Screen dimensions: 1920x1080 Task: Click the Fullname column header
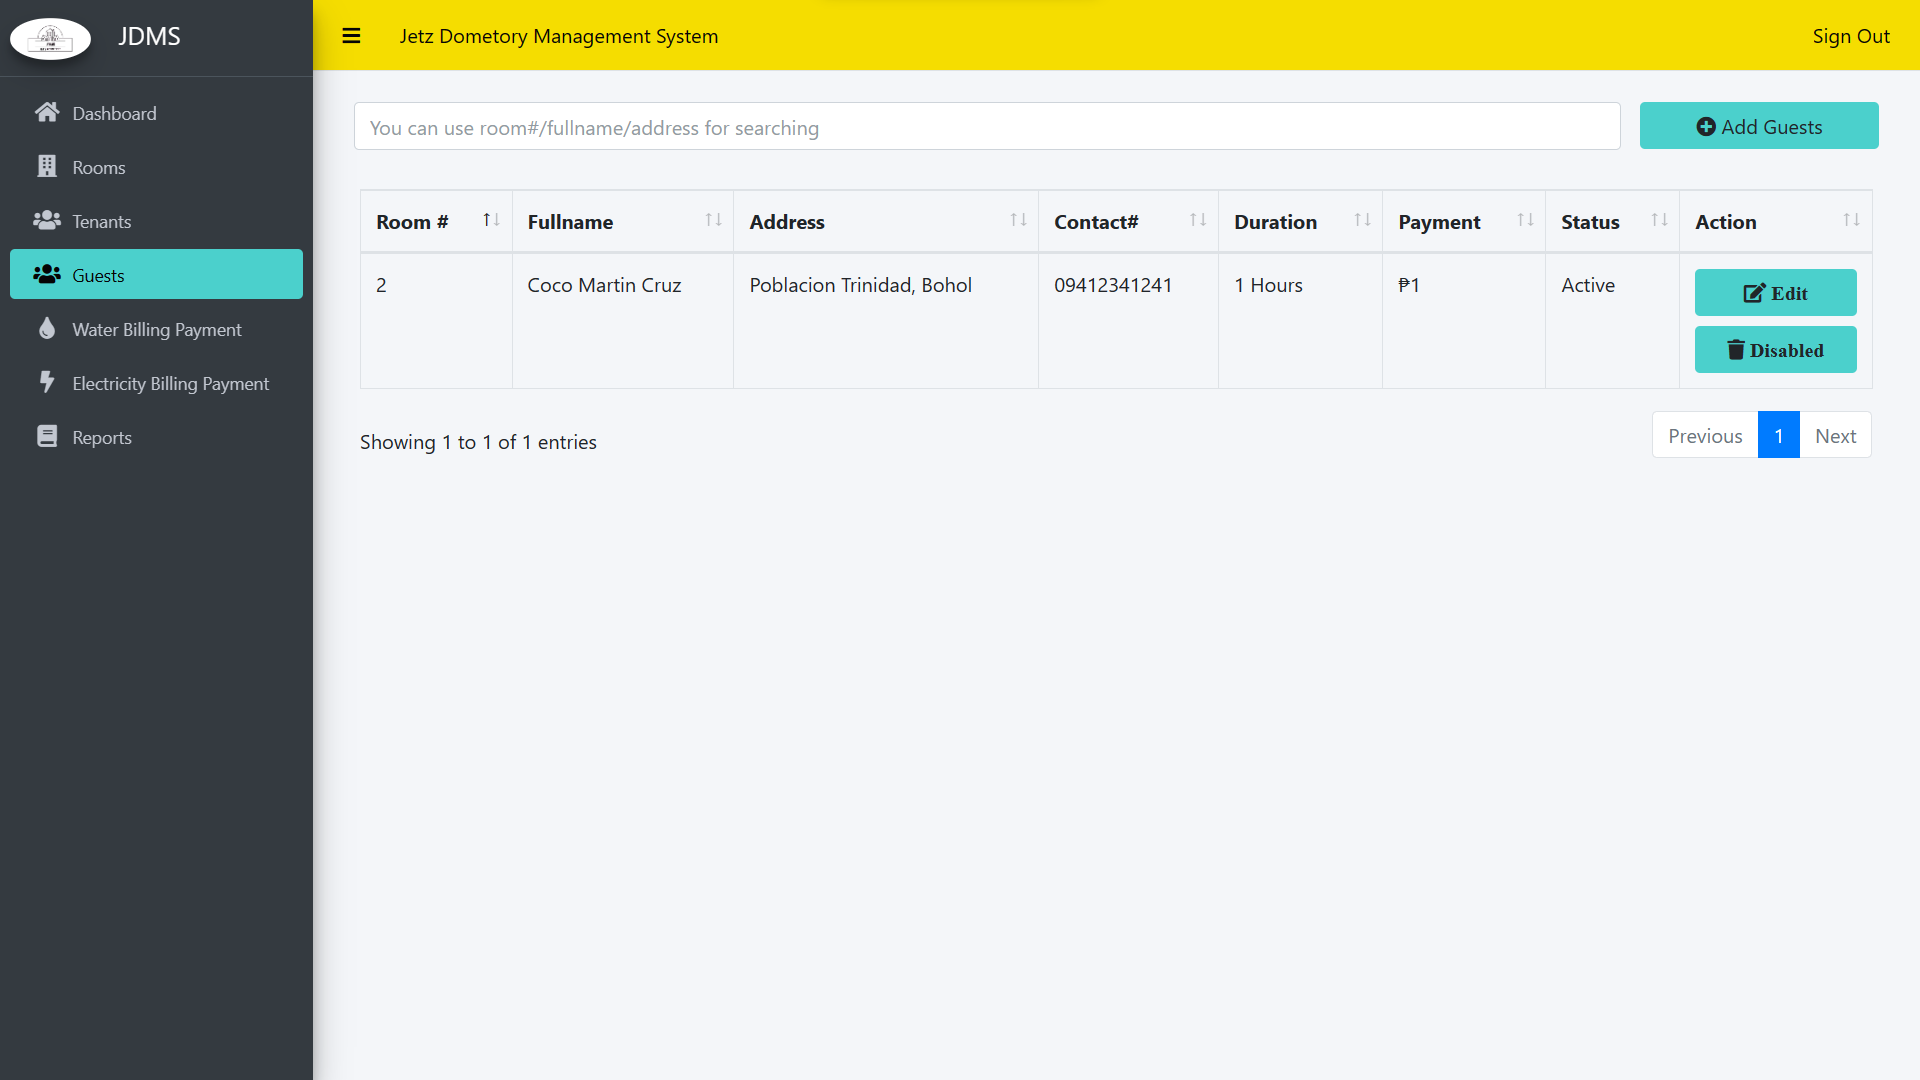point(622,221)
